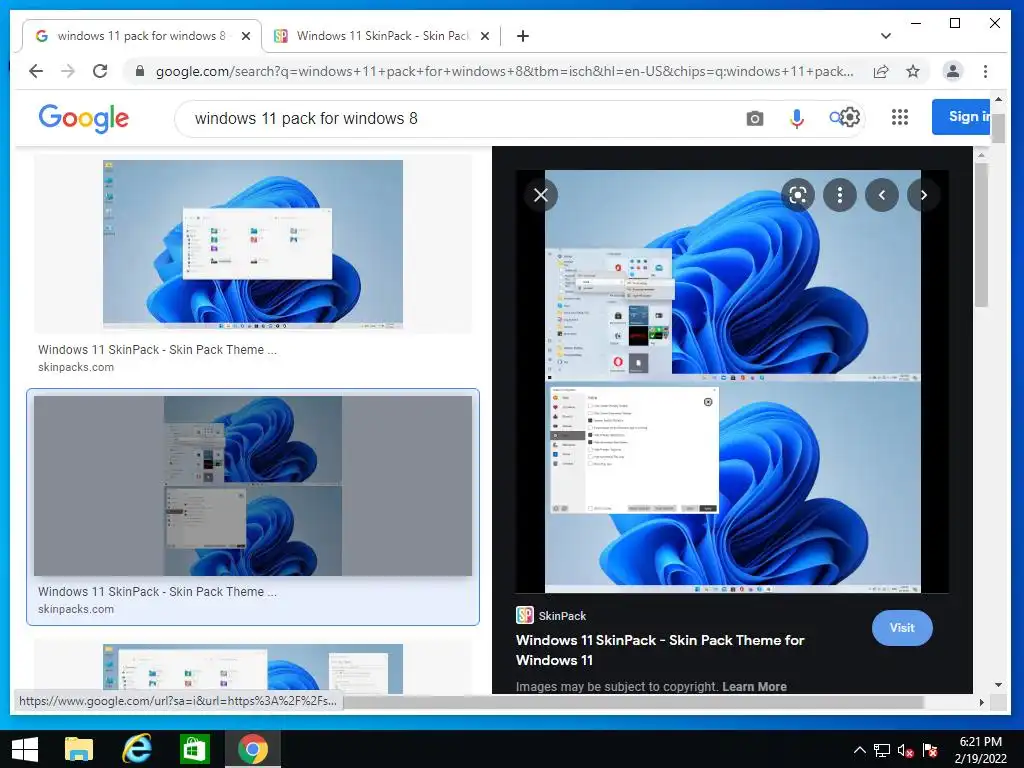Click preview panel vertical scrollbar

pos(981,235)
